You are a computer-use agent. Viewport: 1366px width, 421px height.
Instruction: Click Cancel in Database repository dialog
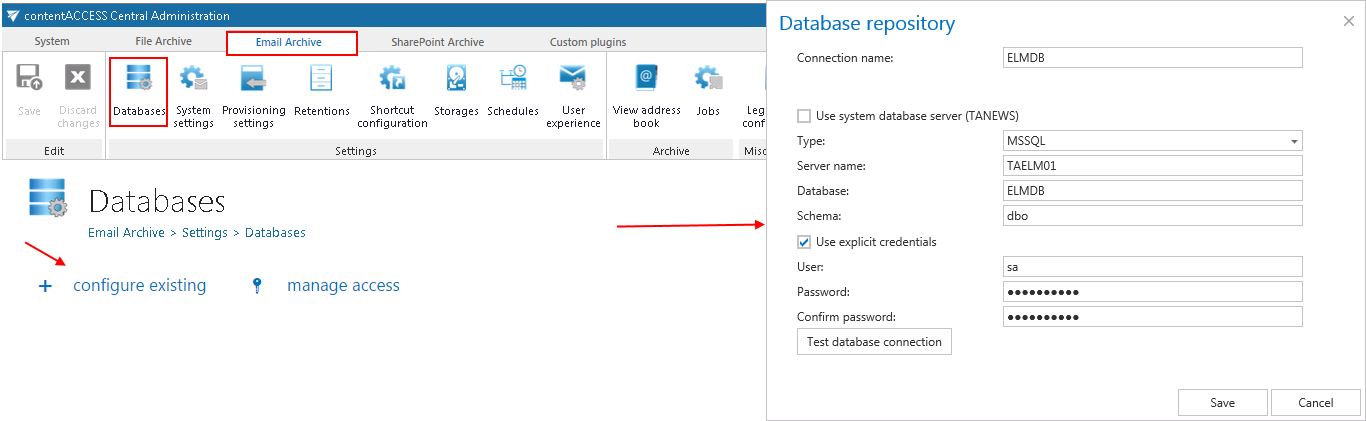[x=1315, y=403]
